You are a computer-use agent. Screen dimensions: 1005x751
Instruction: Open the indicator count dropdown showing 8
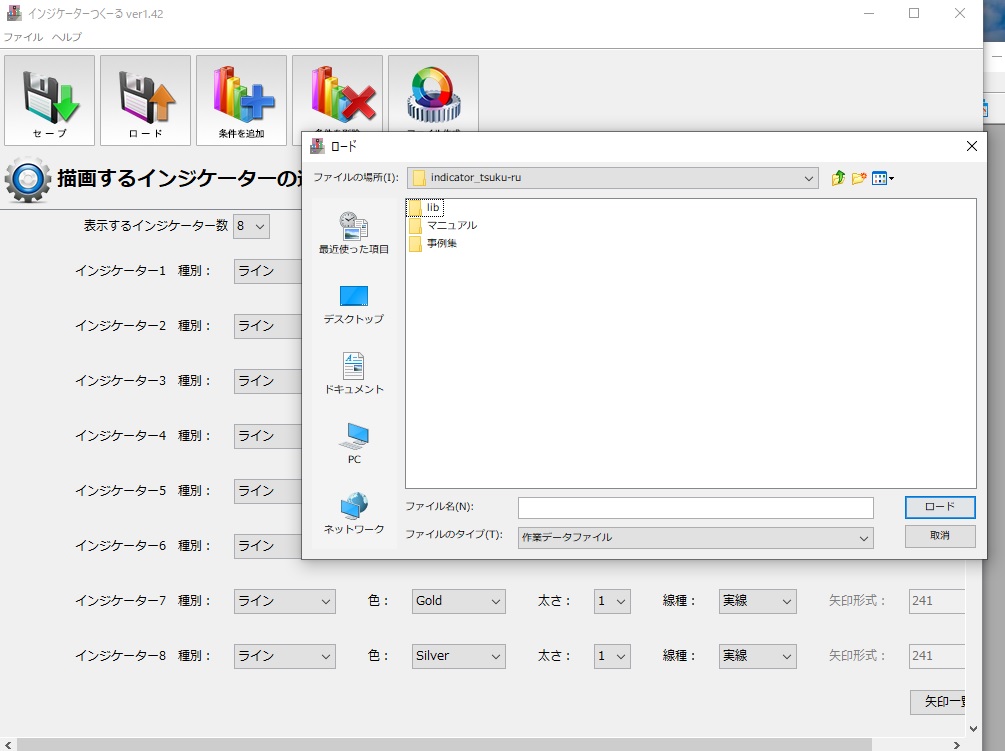click(x=251, y=226)
